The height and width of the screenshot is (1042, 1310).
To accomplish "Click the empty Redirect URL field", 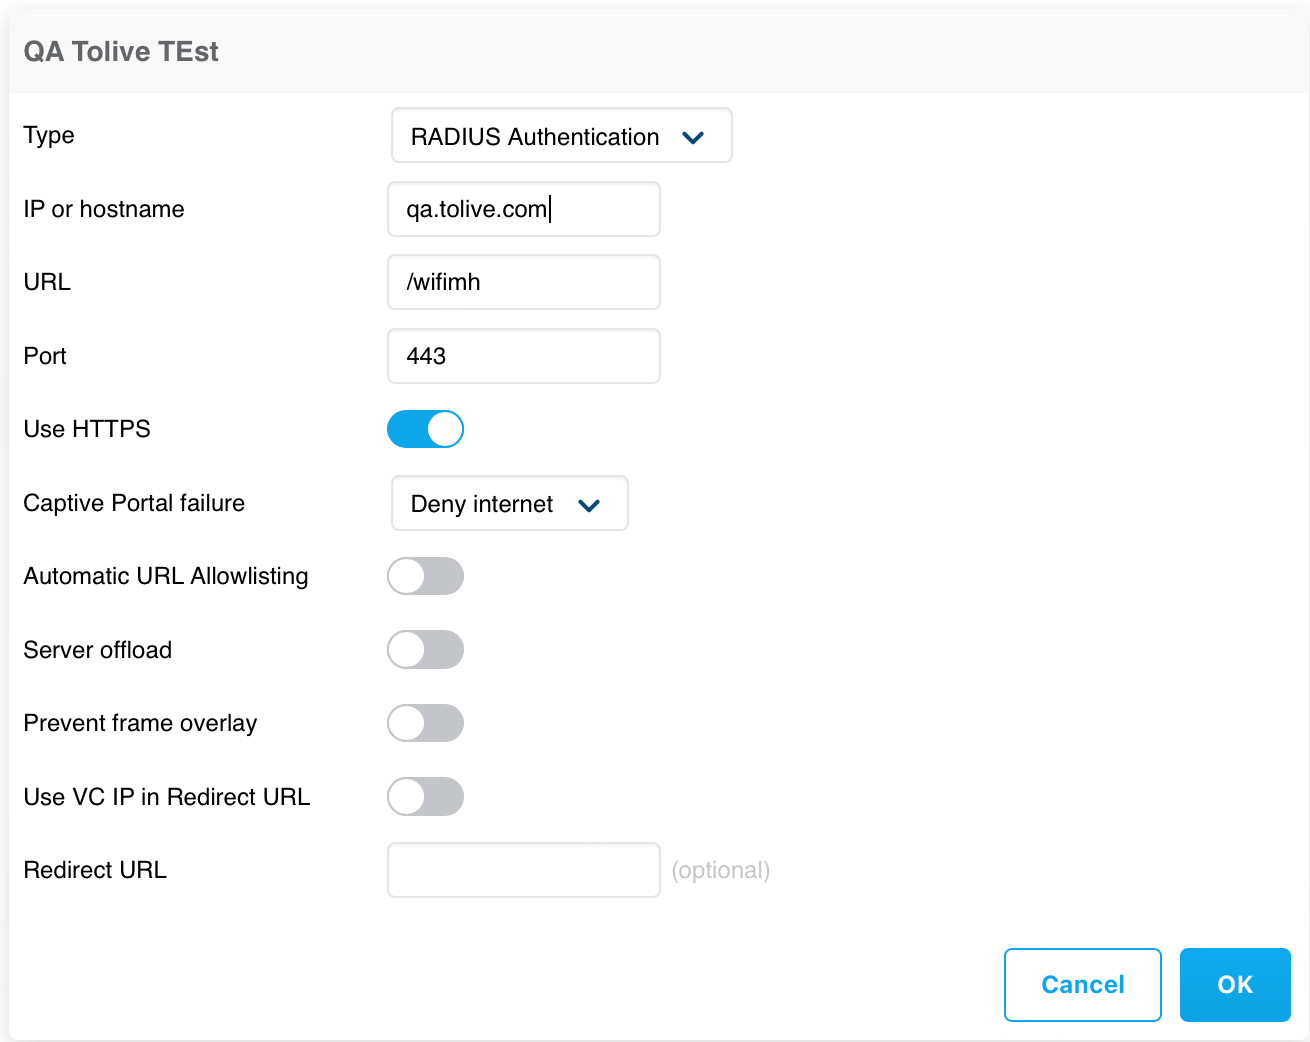I will click(x=524, y=870).
